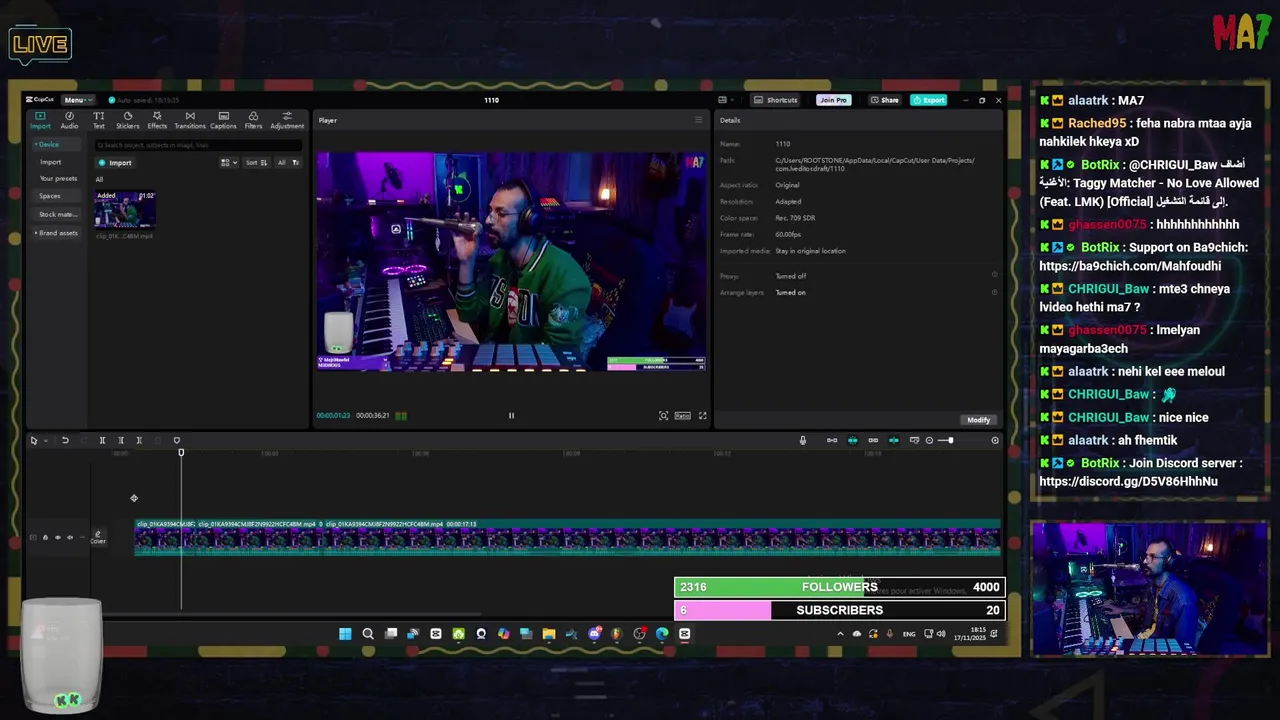Click the player focus frame icon
1280x720 pixels.
pos(663,416)
